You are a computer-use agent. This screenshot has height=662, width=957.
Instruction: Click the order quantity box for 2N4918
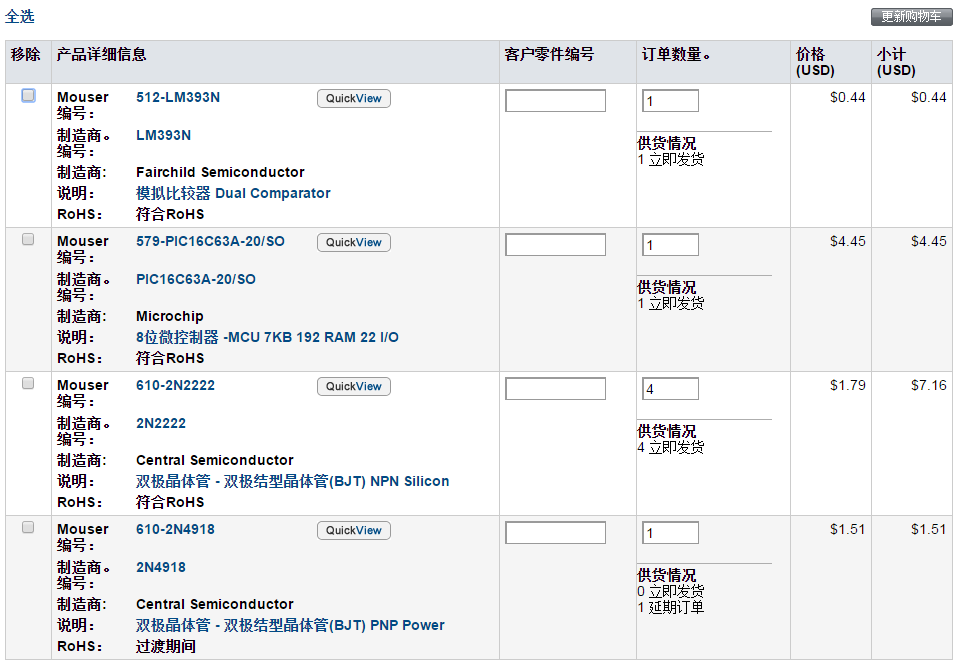(x=669, y=533)
